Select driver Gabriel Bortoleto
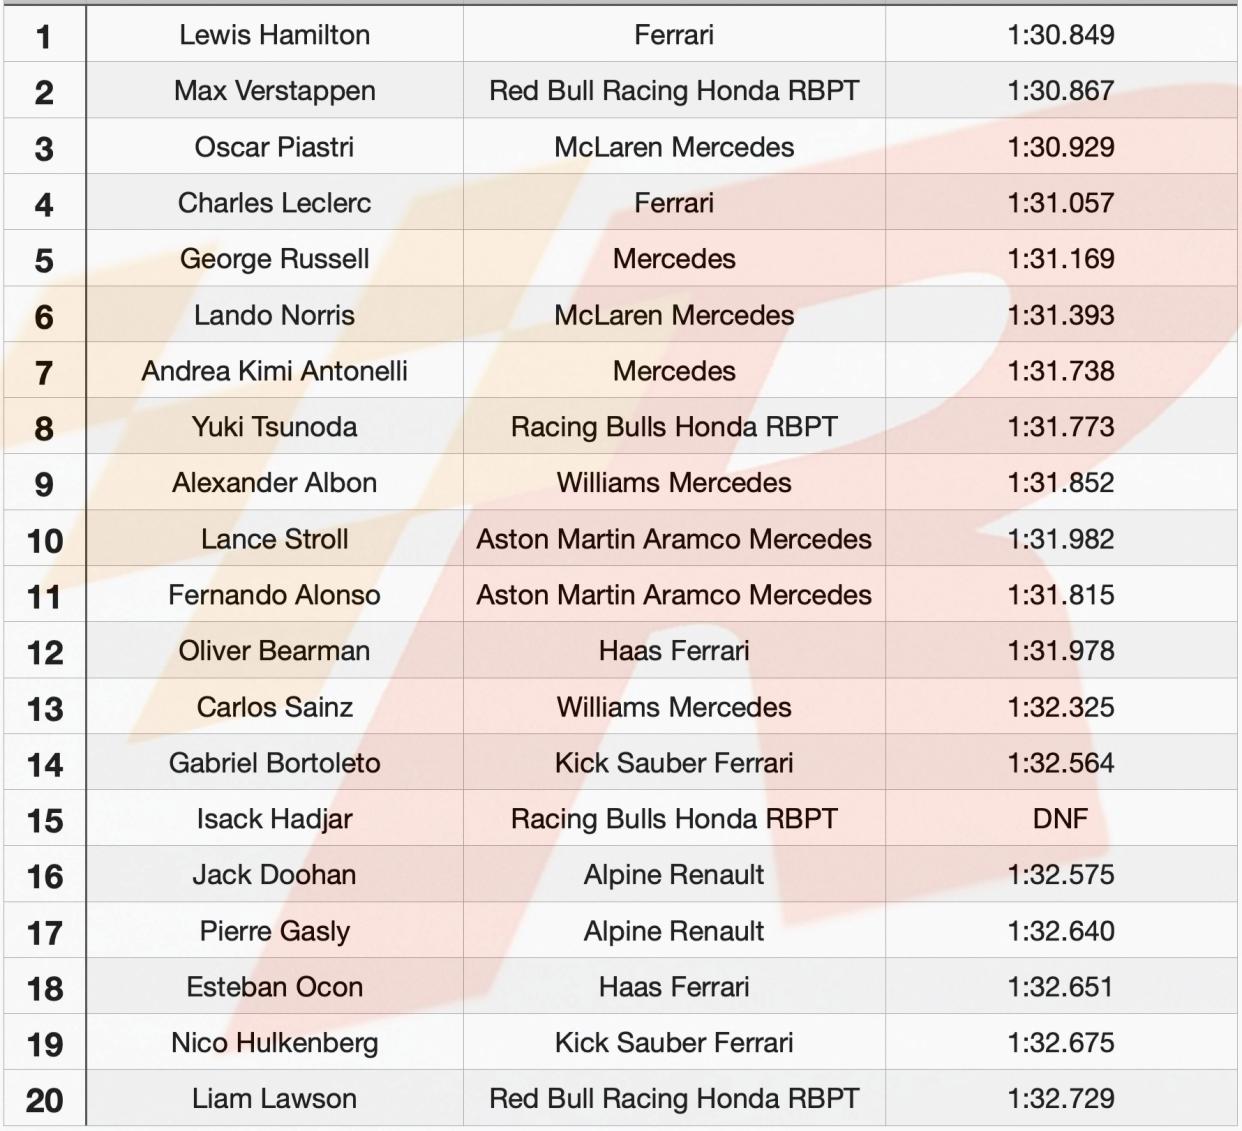This screenshot has height=1131, width=1242. pos(274,763)
